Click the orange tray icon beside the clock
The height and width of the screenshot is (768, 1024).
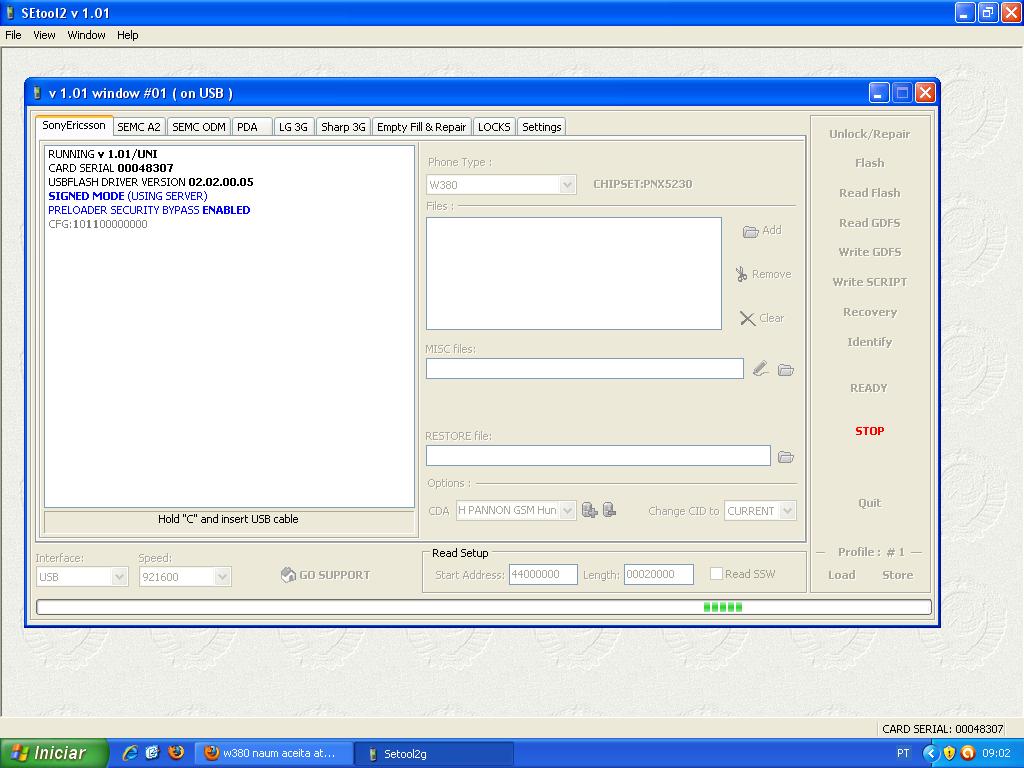968,754
